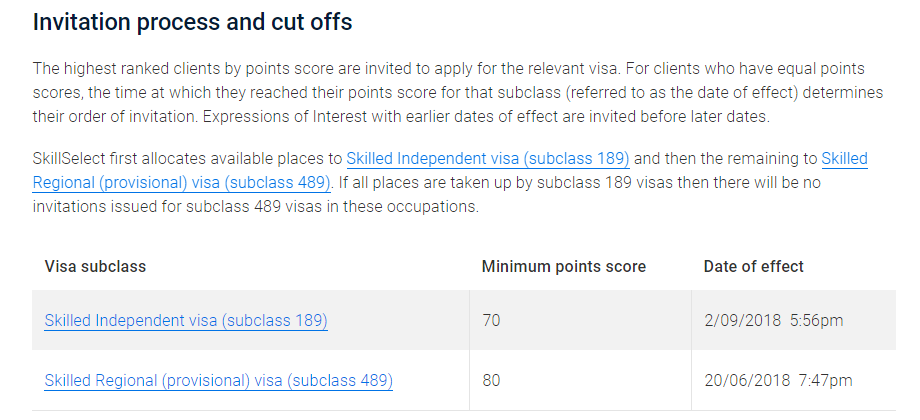Click the 'Visa subclass' column header
This screenshot has width=920, height=420.
[x=95, y=267]
